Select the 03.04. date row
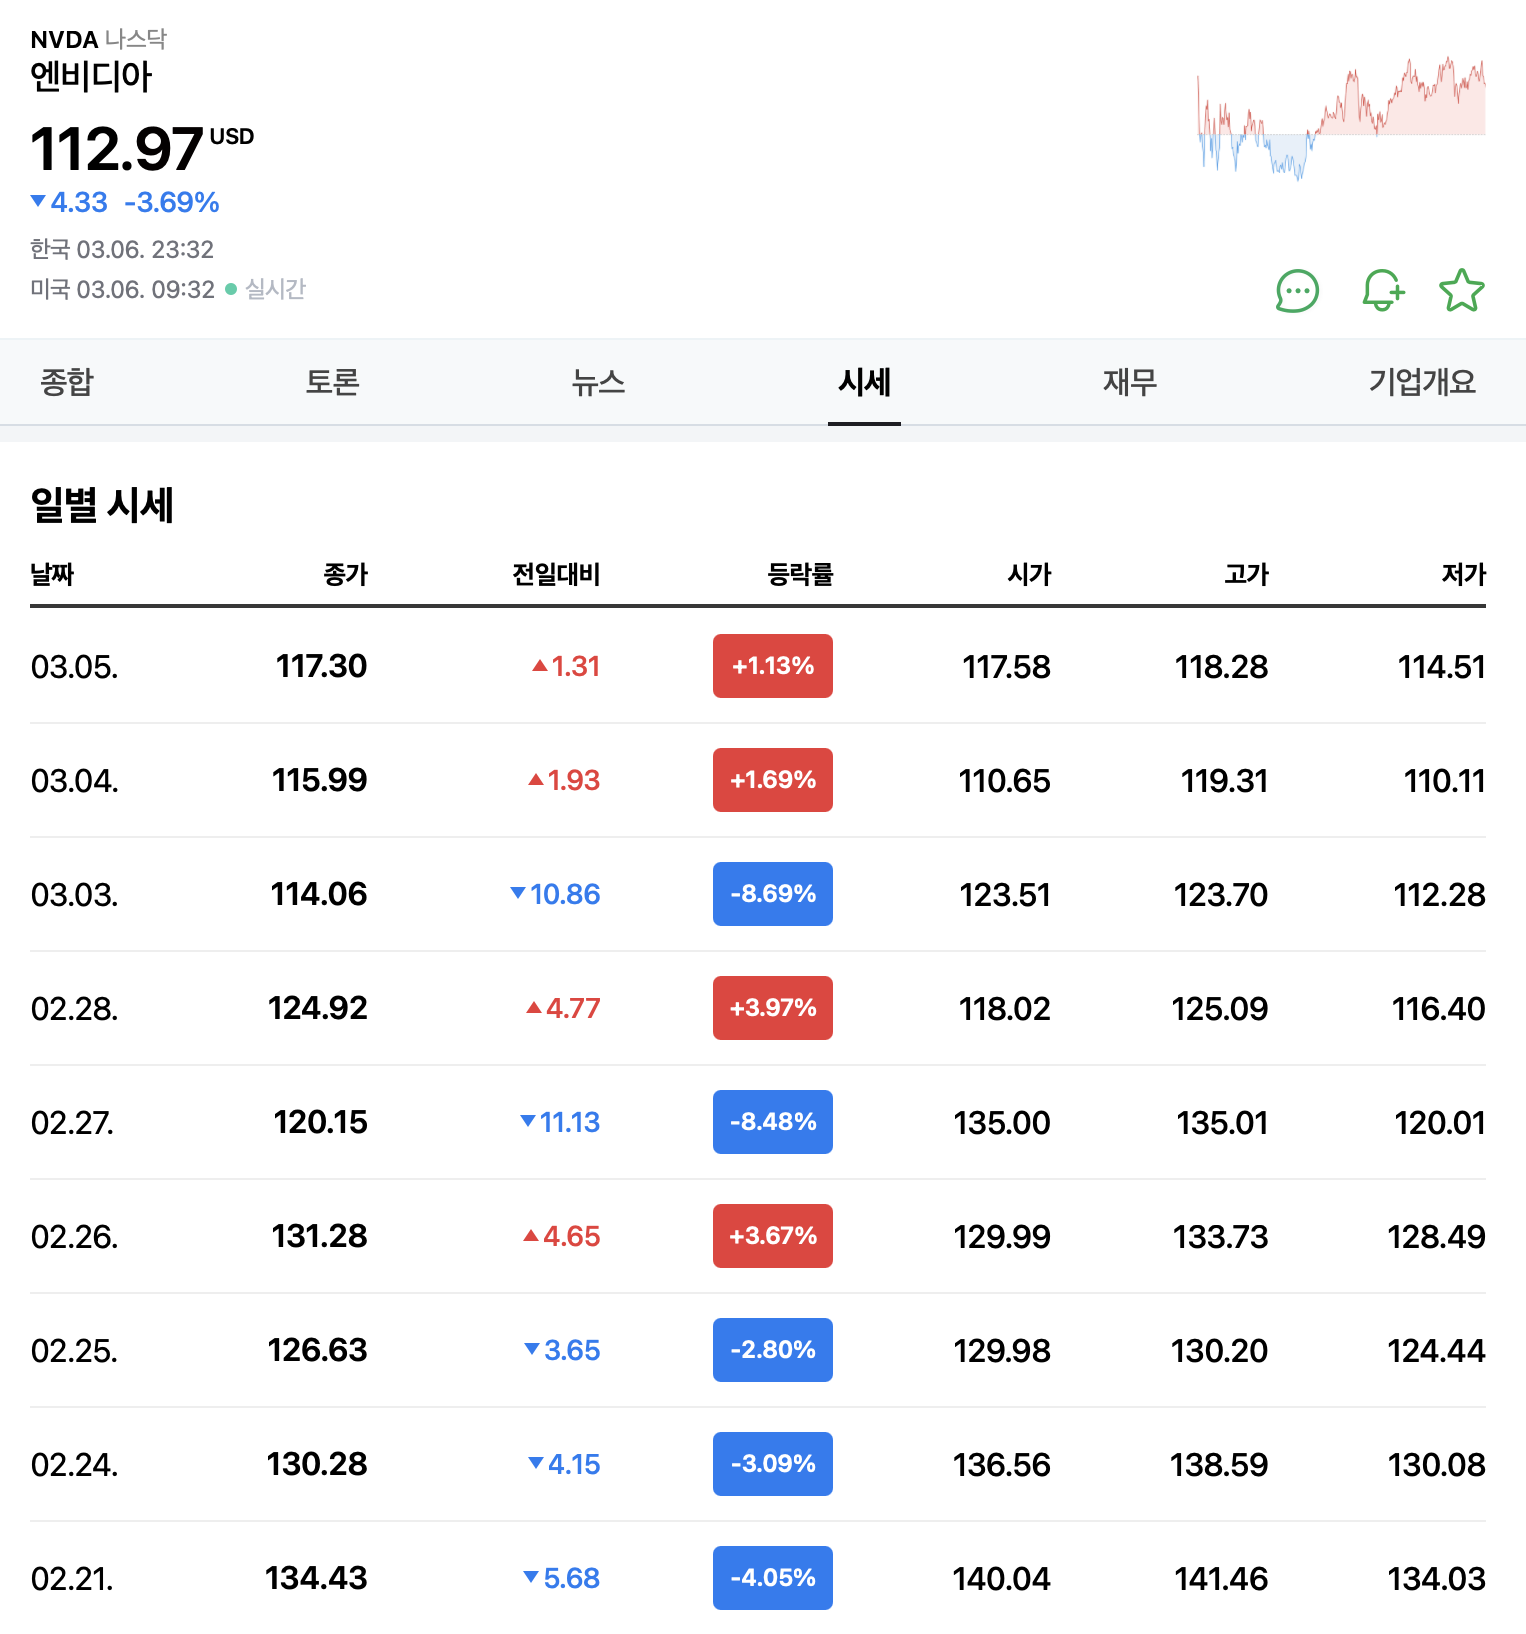 click(758, 780)
